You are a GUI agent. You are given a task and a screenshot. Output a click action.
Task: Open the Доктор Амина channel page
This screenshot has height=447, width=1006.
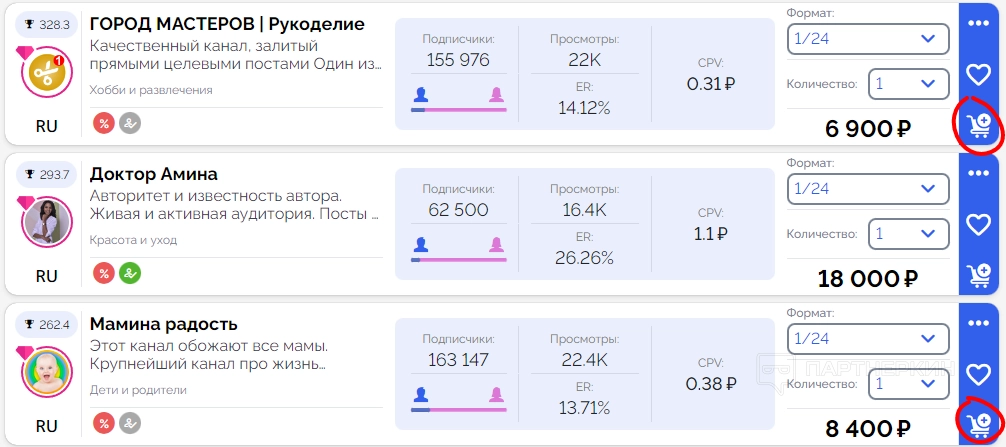(154, 174)
